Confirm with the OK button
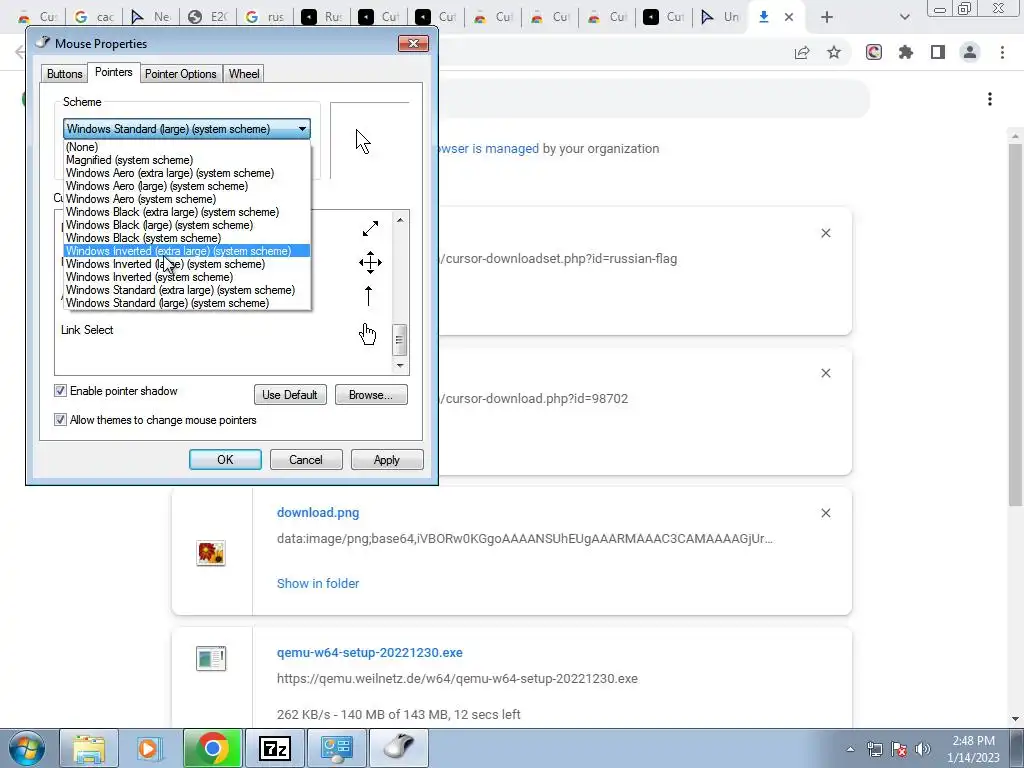This screenshot has width=1024, height=768. pos(225,460)
